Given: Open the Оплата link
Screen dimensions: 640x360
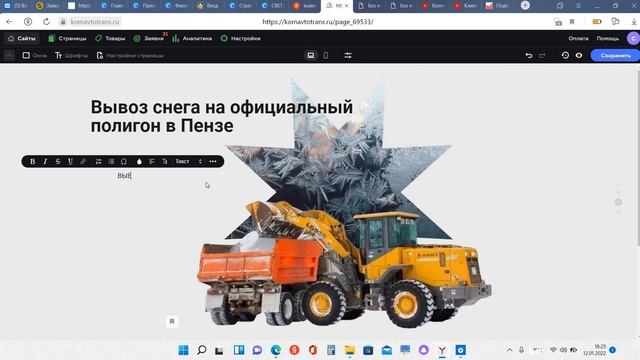Looking at the screenshot, I should [x=578, y=38].
